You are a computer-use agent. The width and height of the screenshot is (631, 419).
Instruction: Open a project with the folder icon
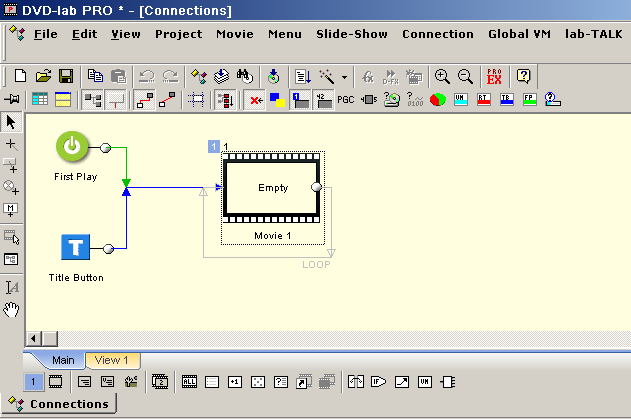point(43,76)
